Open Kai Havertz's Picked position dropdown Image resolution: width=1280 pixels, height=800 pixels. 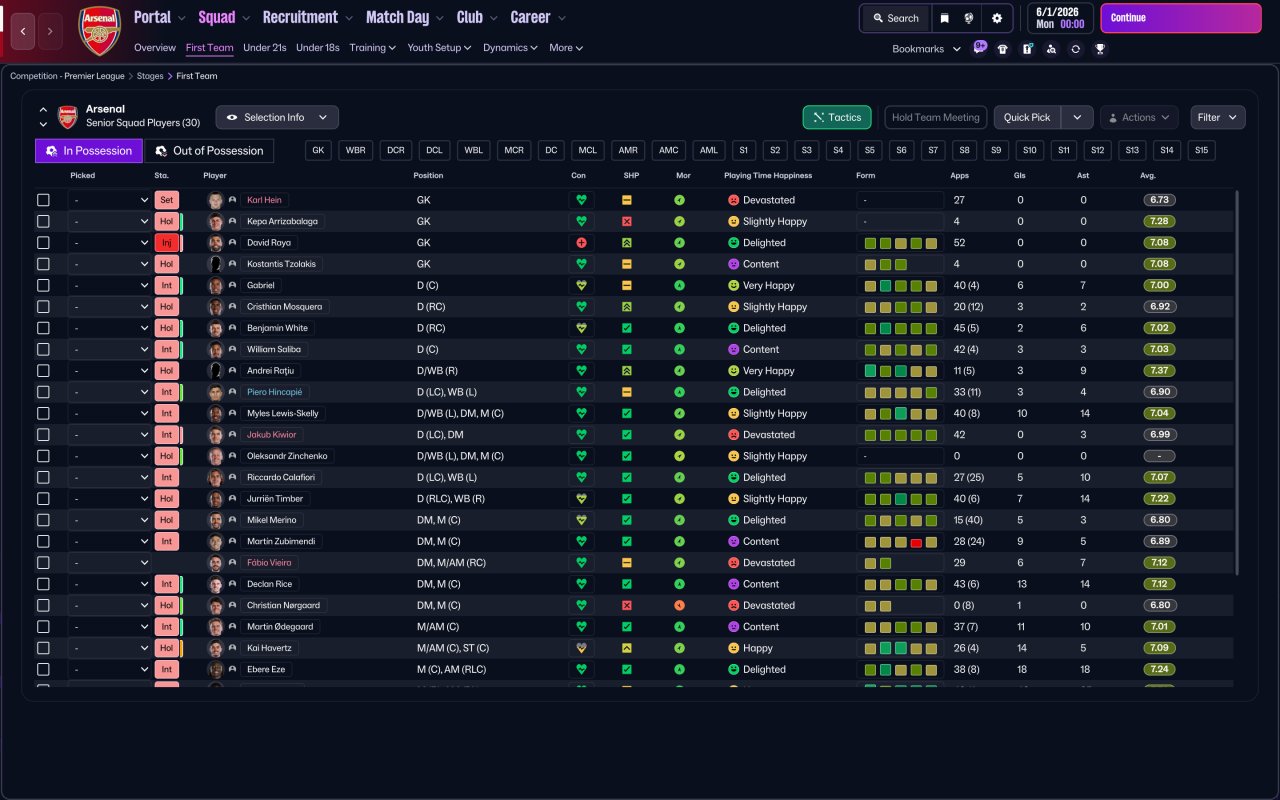(x=109, y=648)
